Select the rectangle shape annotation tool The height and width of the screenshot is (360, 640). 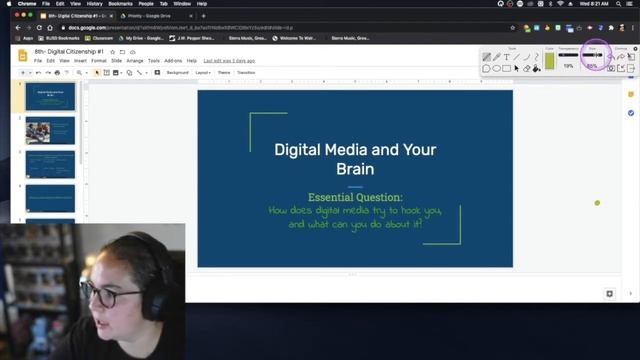(507, 69)
